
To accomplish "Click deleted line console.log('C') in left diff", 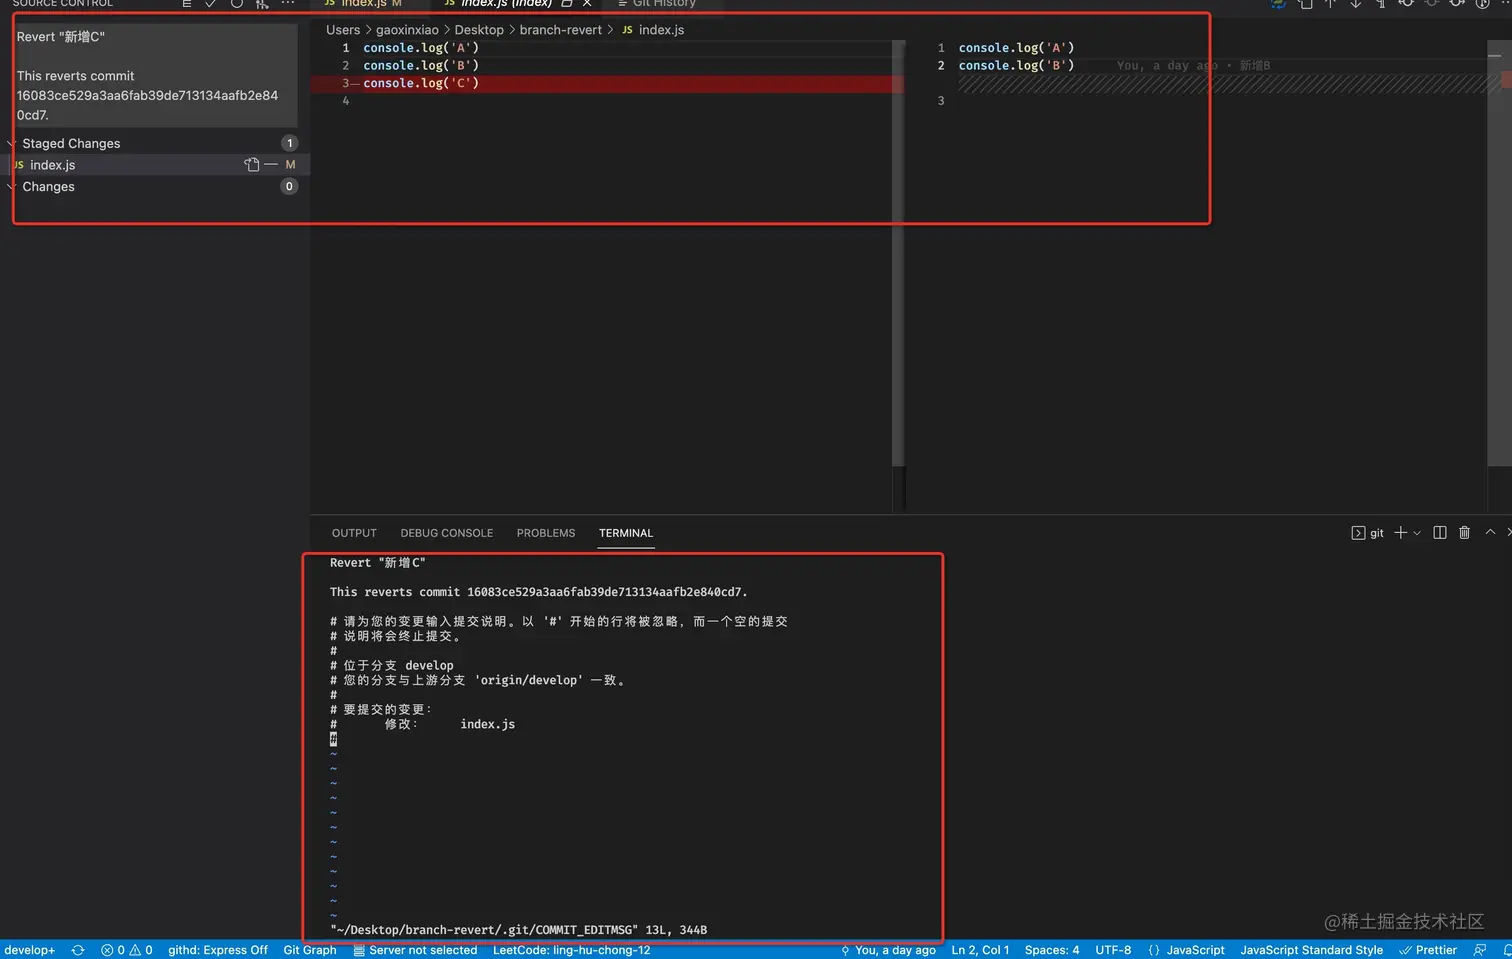I will pos(421,83).
